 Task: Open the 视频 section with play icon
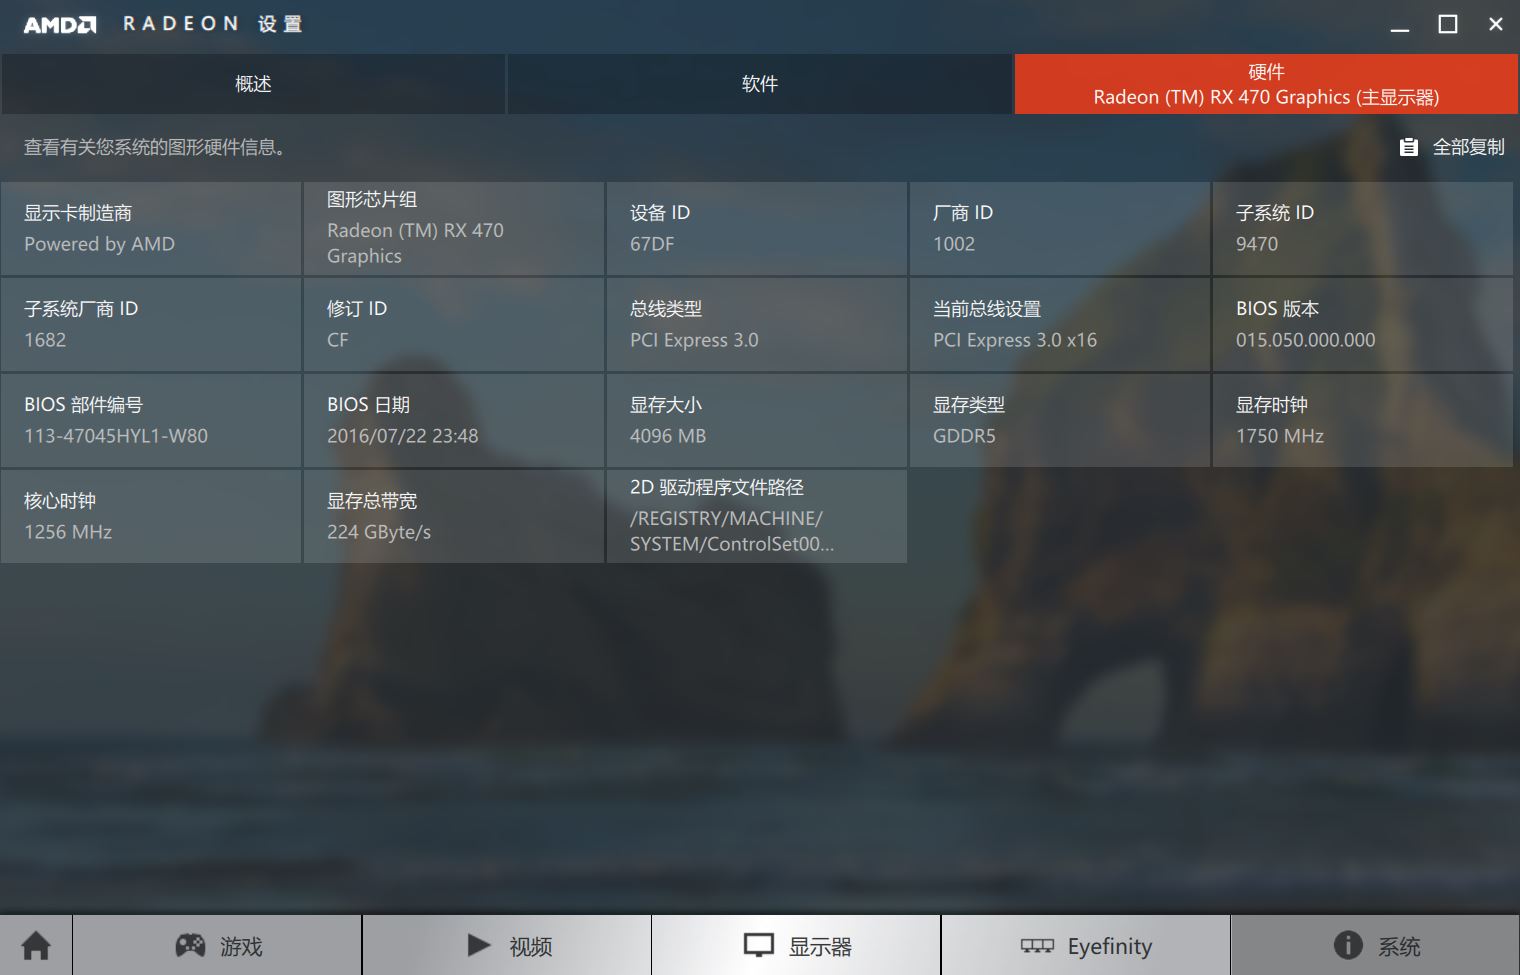pos(507,945)
